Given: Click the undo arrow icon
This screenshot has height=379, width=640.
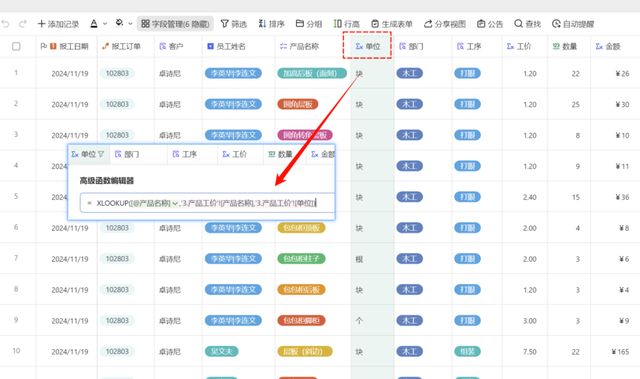Looking at the screenshot, I should (x=5, y=24).
